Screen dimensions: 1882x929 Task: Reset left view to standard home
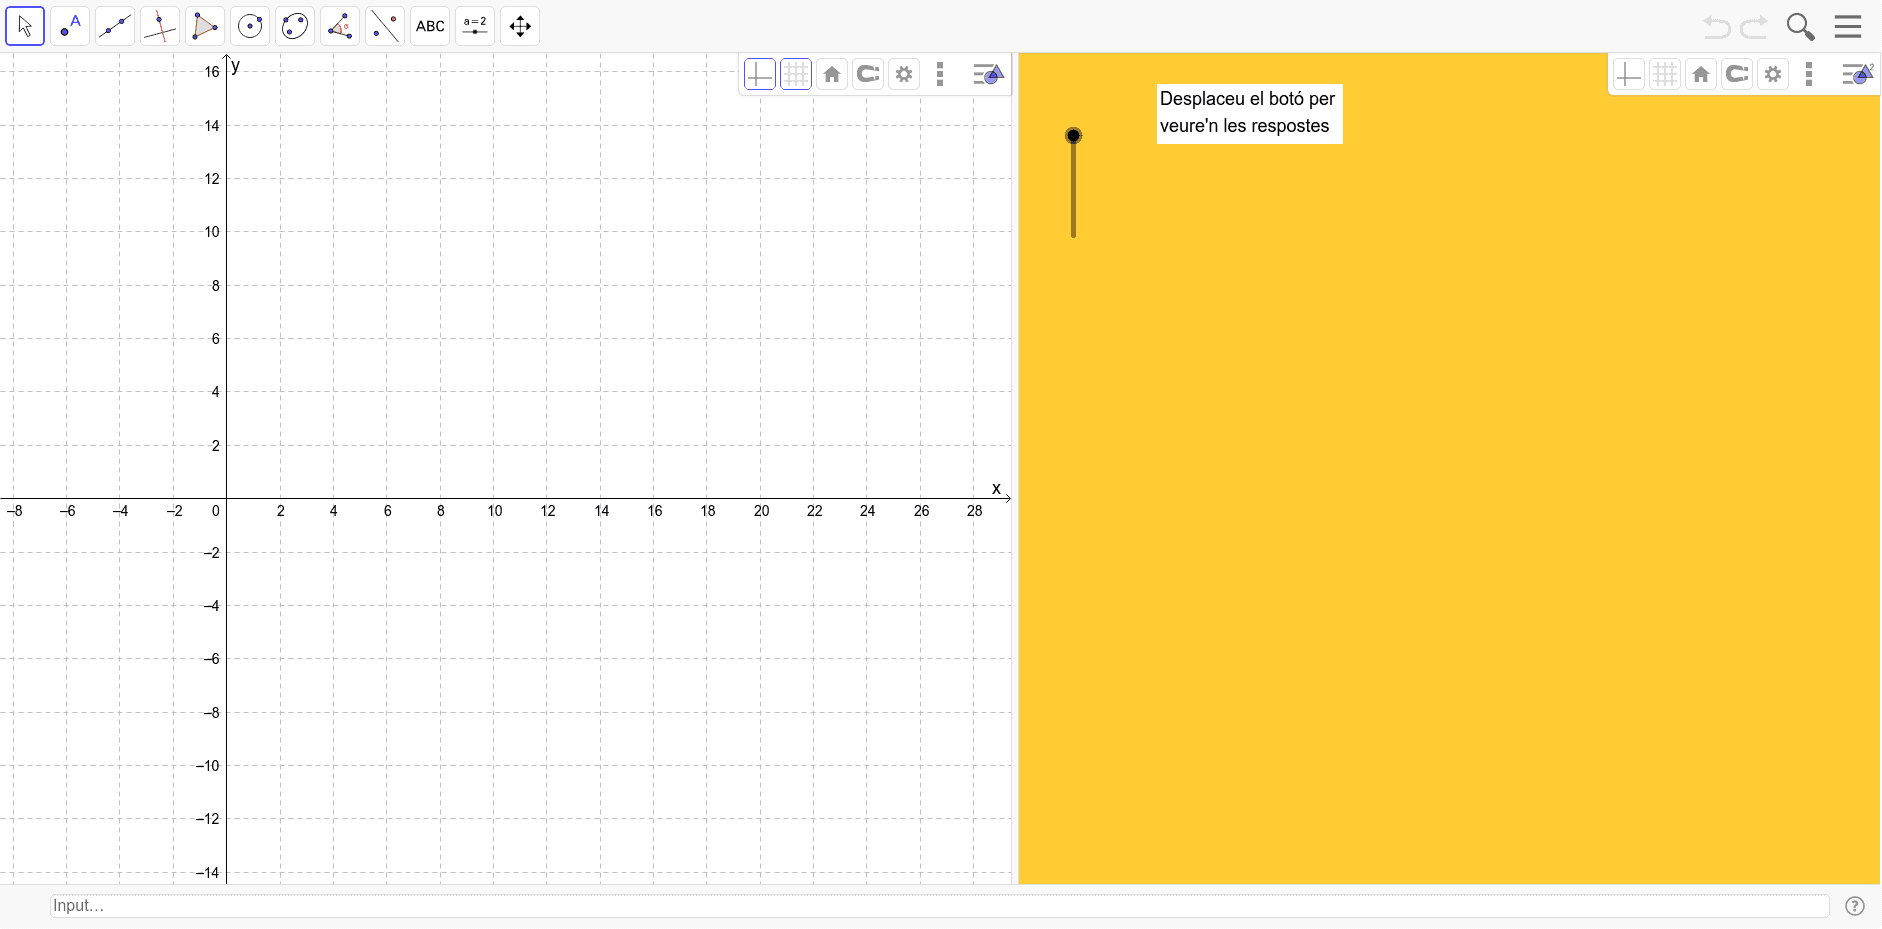832,74
